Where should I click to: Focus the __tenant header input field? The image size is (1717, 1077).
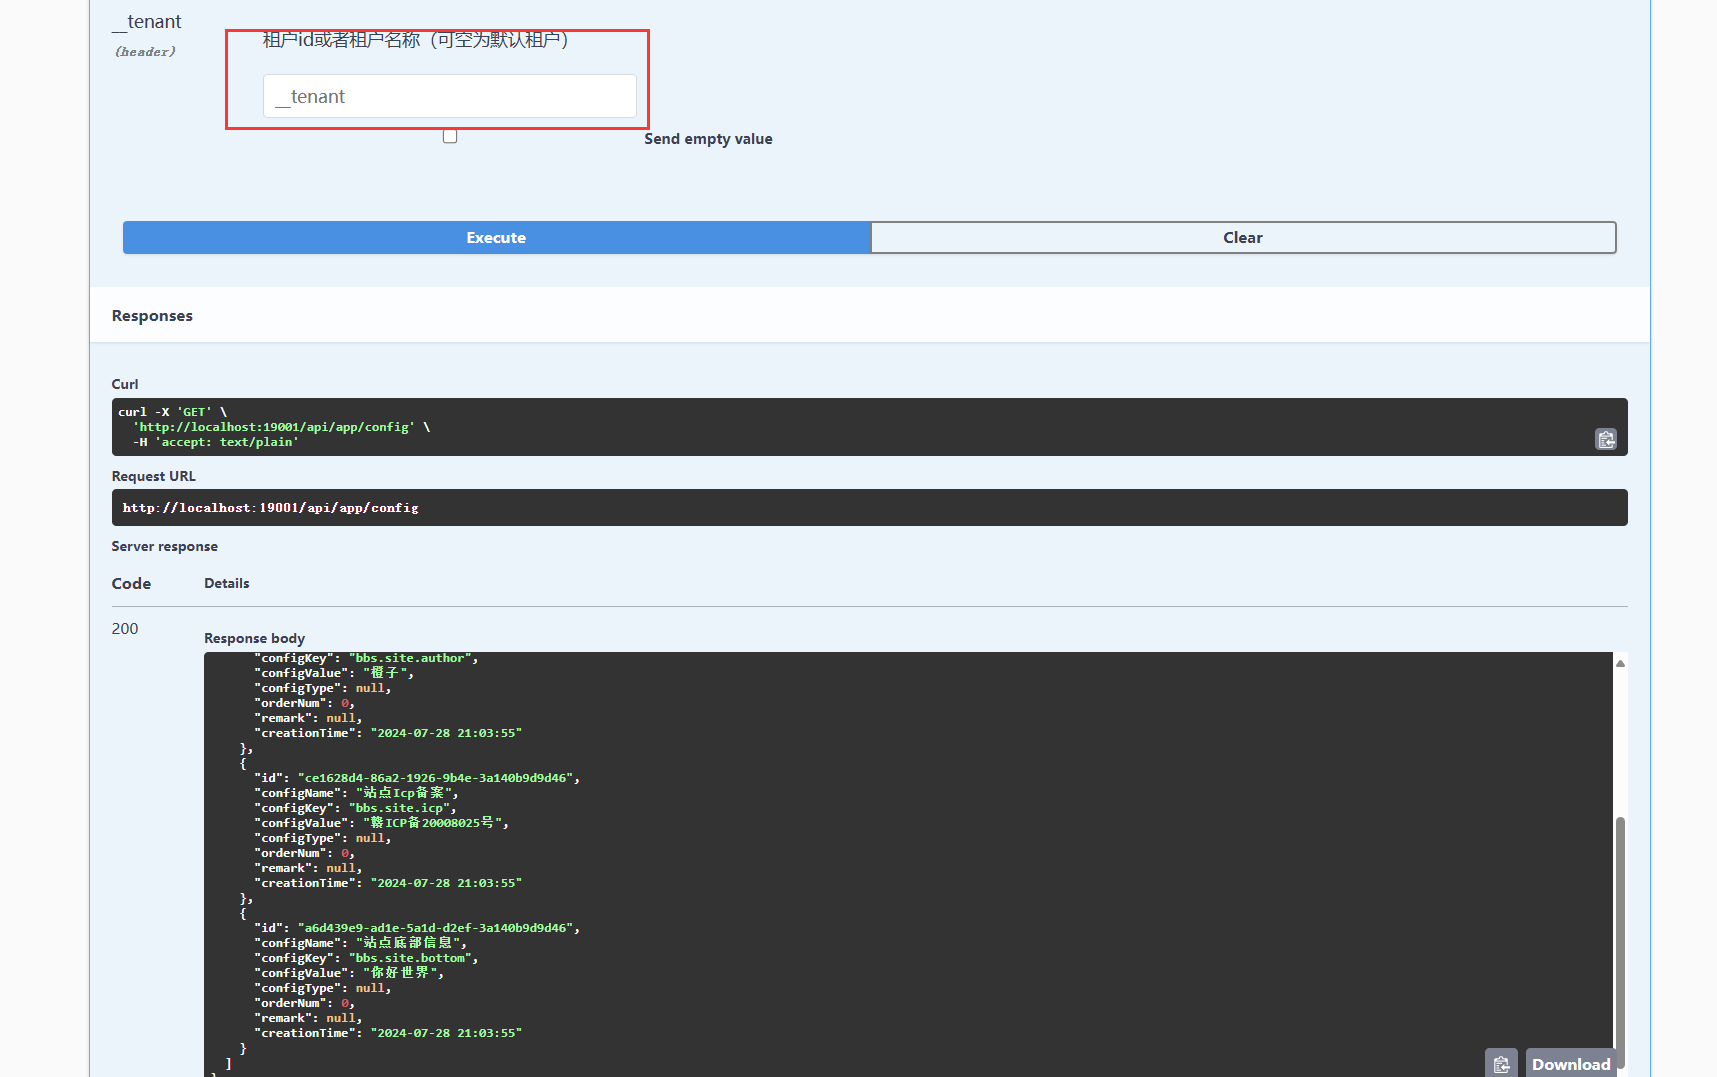point(449,97)
